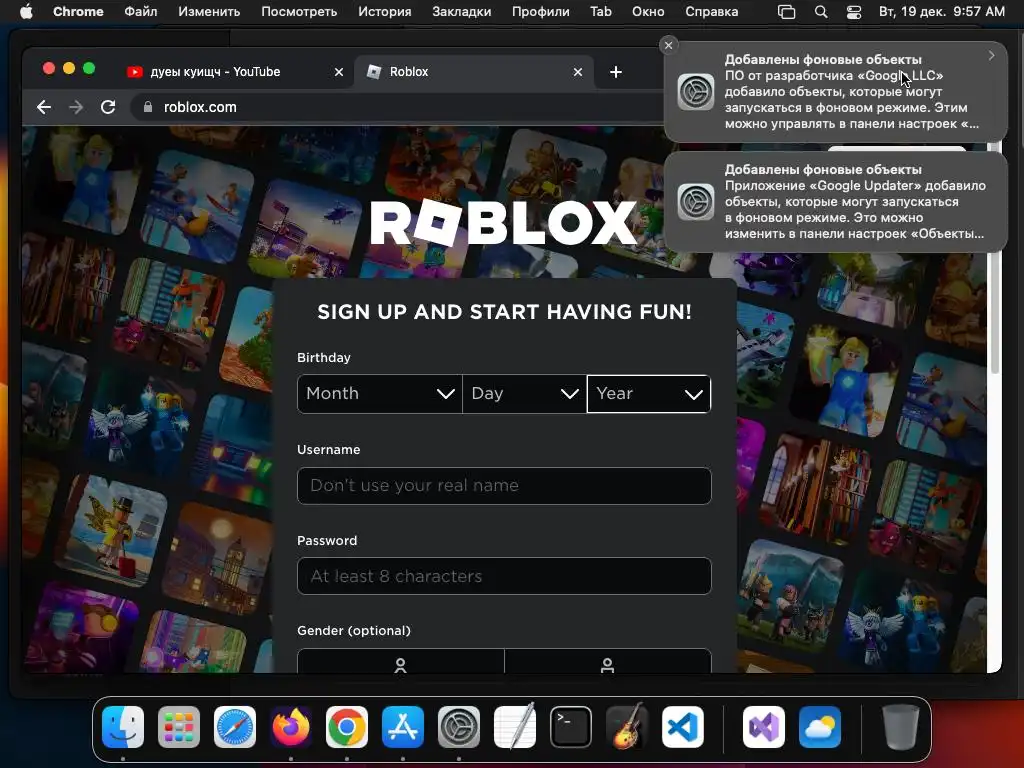Expand the Google LLC notification chevron

(x=991, y=56)
